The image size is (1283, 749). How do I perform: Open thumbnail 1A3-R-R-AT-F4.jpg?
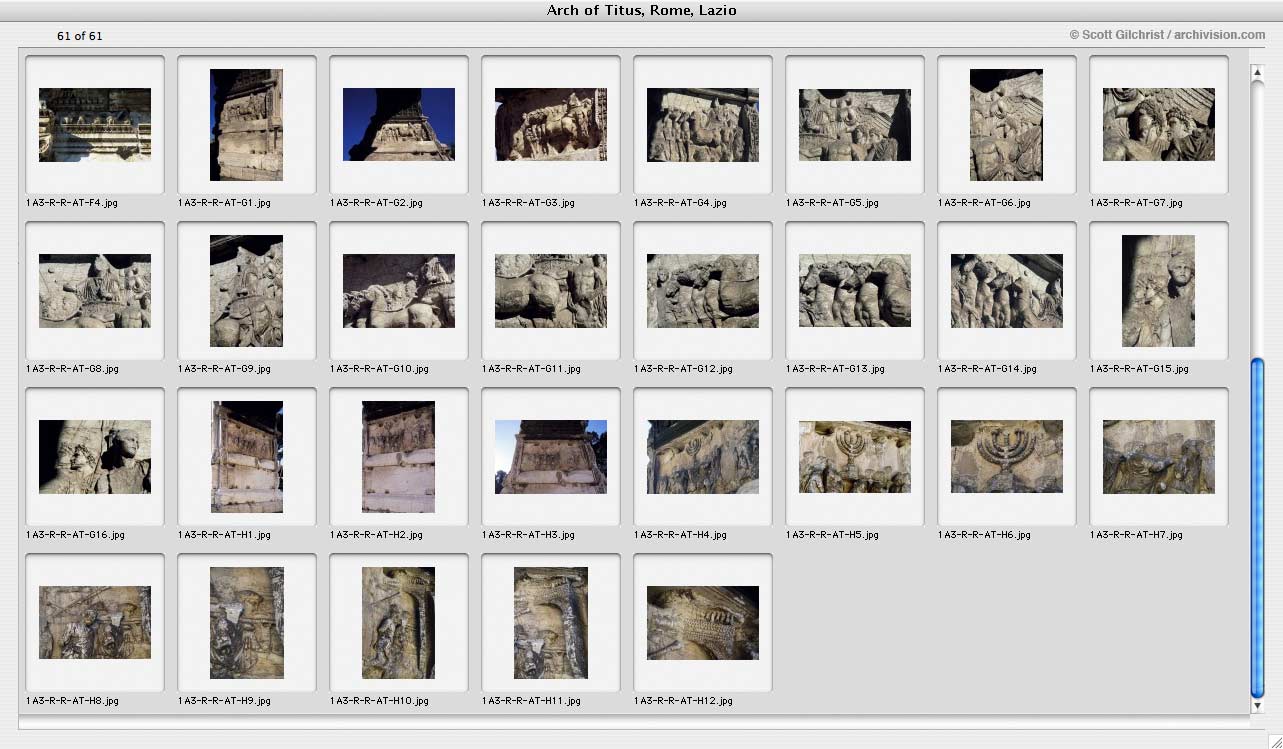point(95,125)
